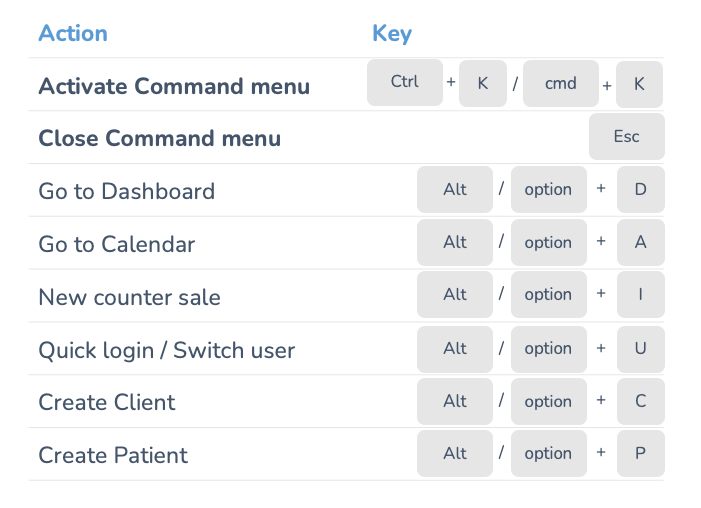Click option key in Create Patient row
Screen dimensions: 701x508
(548, 454)
